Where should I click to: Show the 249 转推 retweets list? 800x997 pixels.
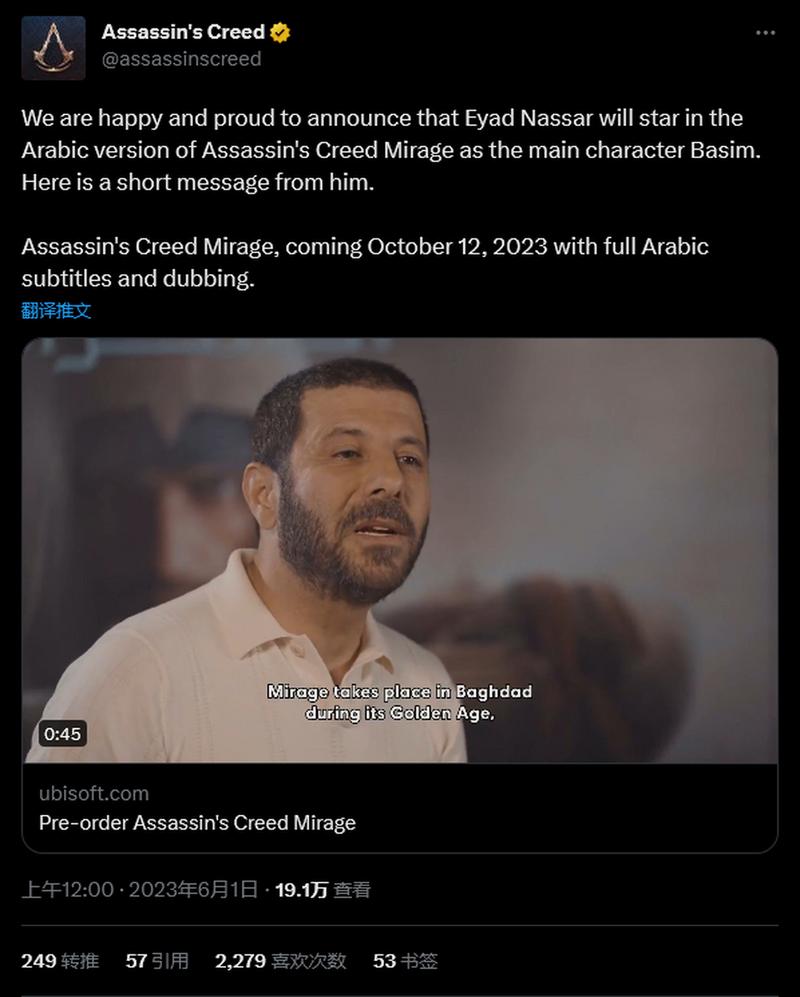coord(60,961)
